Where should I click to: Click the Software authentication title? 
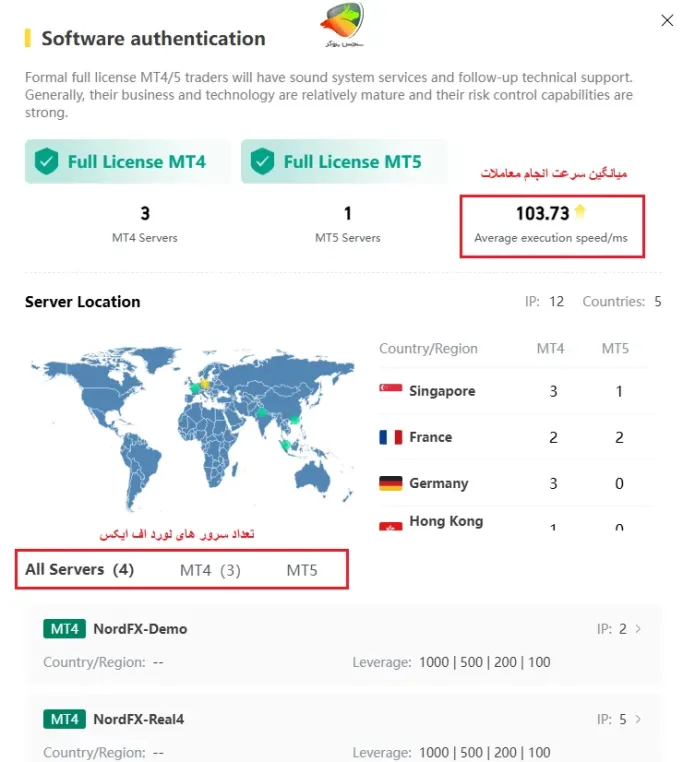(x=154, y=38)
